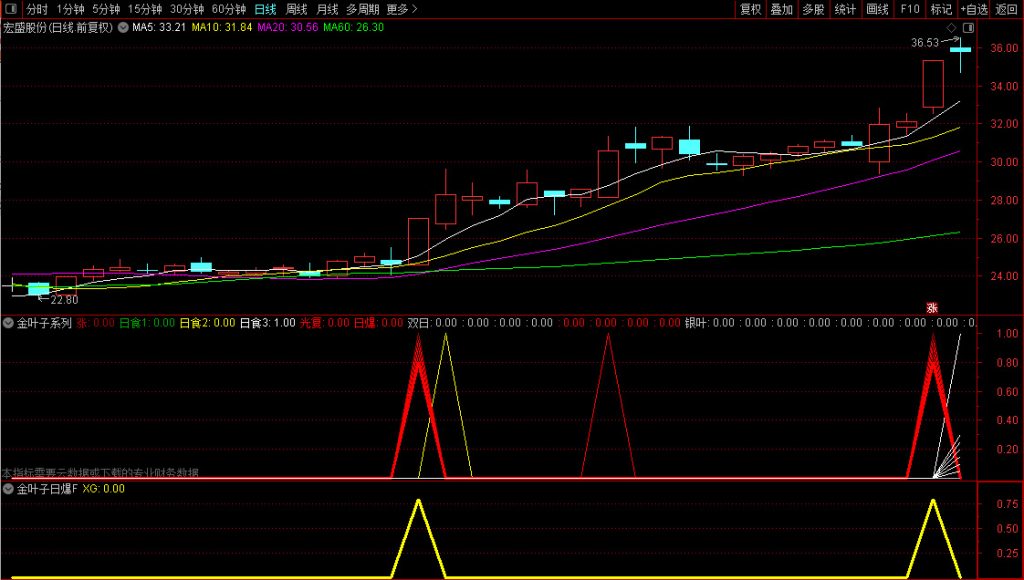Screen dimensions: 1024x580
Task: Enable 多股 multi-stock view
Action: pyautogui.click(x=813, y=9)
